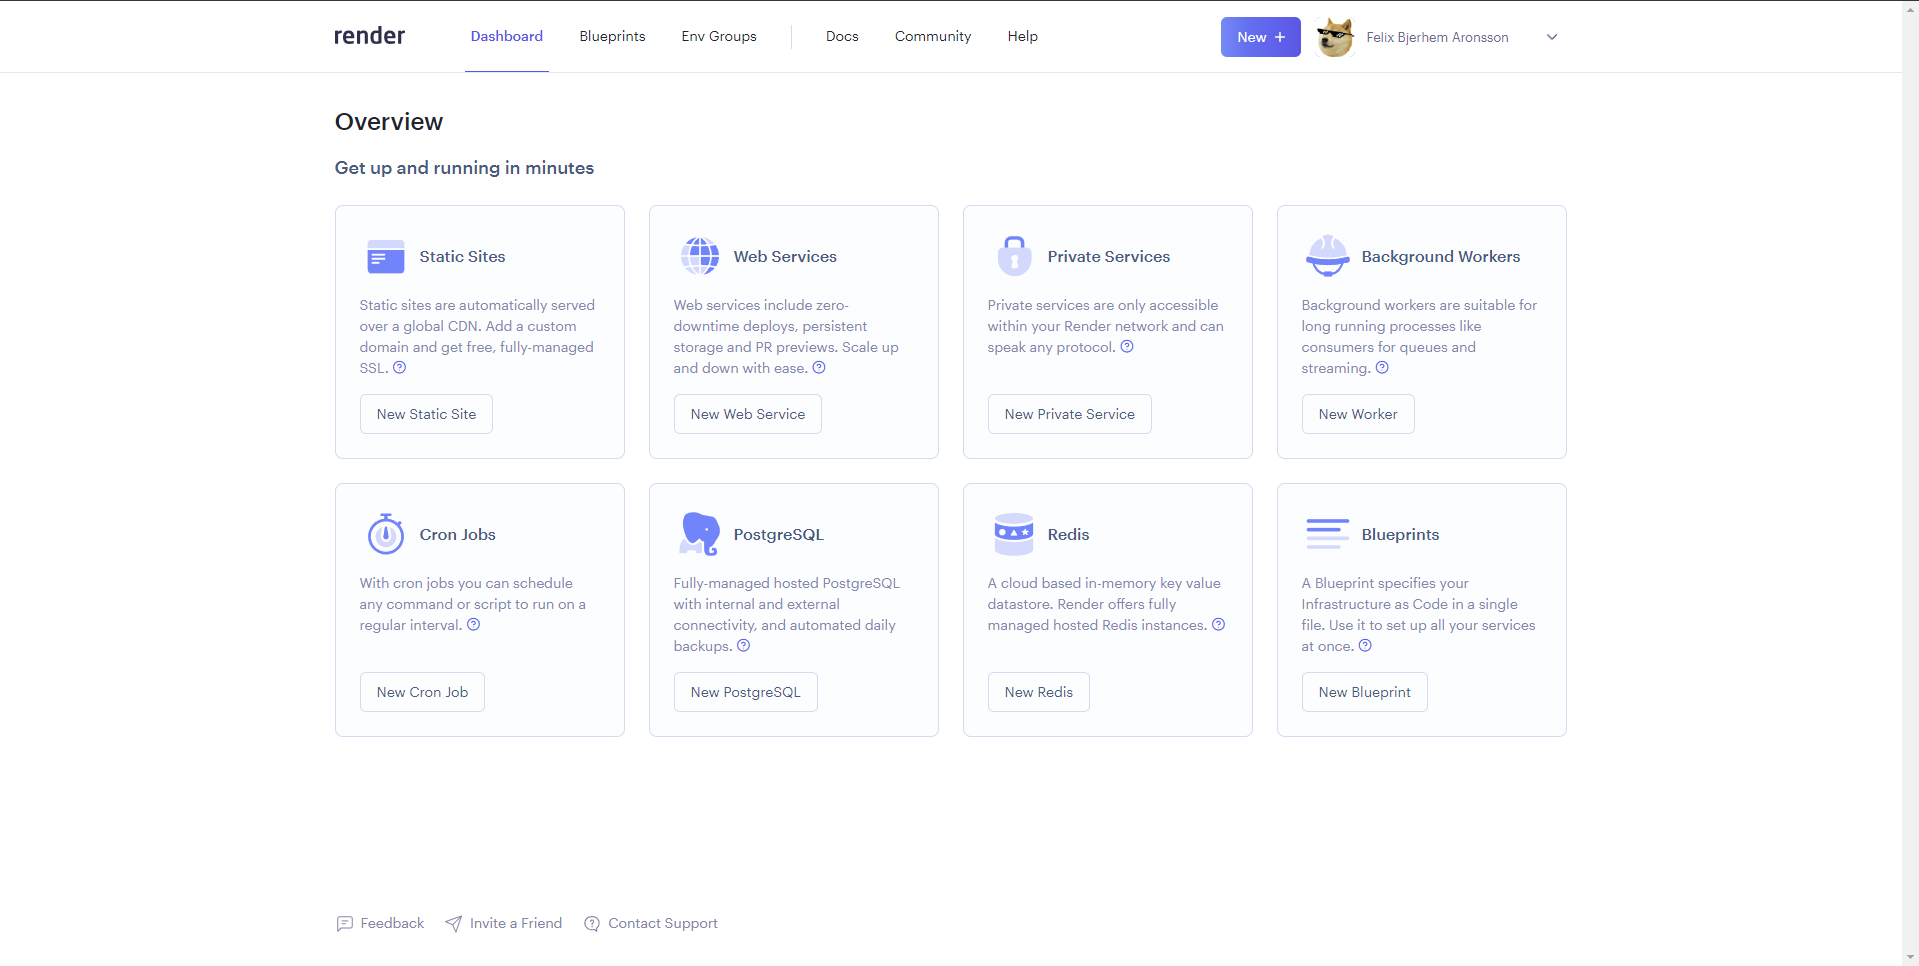Open the Dashboard tab
The height and width of the screenshot is (966, 1919).
(x=507, y=36)
